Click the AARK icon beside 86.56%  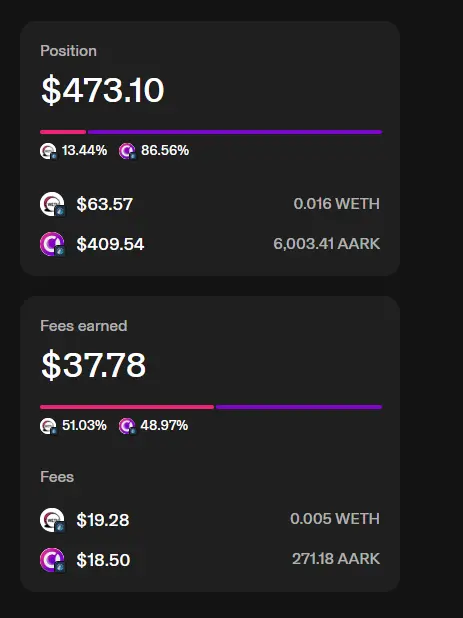(x=127, y=151)
